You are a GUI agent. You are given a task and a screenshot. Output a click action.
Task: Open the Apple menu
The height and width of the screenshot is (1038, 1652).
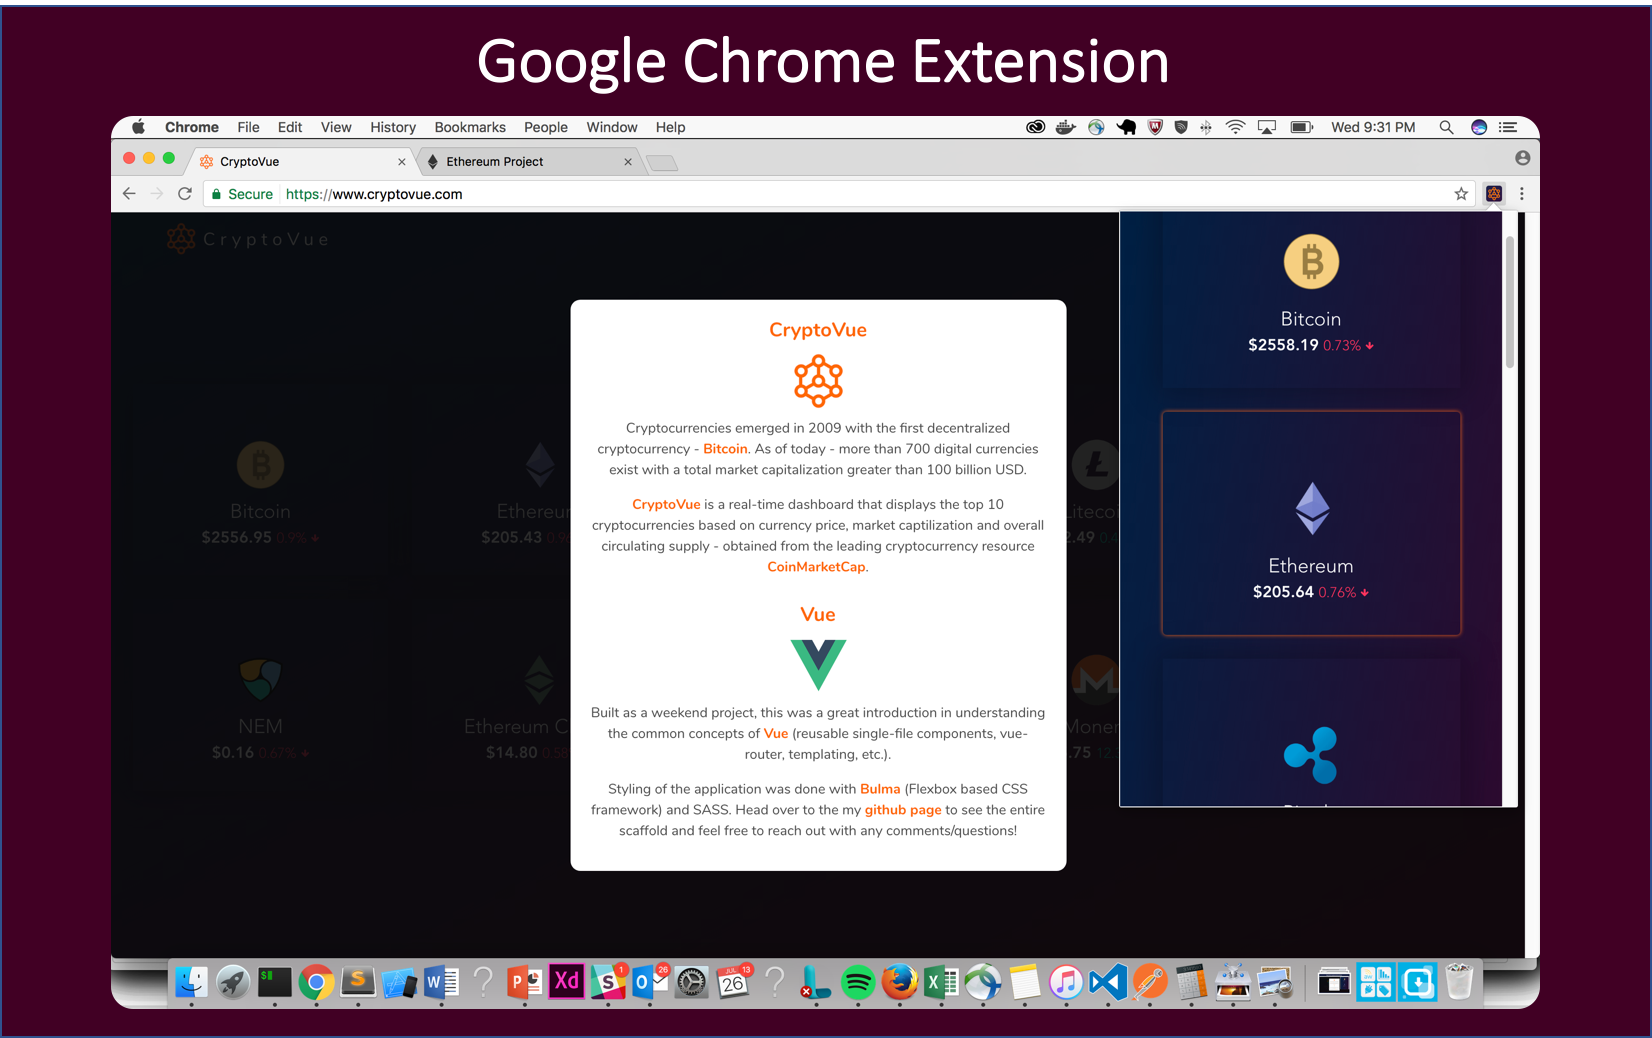pyautogui.click(x=139, y=127)
